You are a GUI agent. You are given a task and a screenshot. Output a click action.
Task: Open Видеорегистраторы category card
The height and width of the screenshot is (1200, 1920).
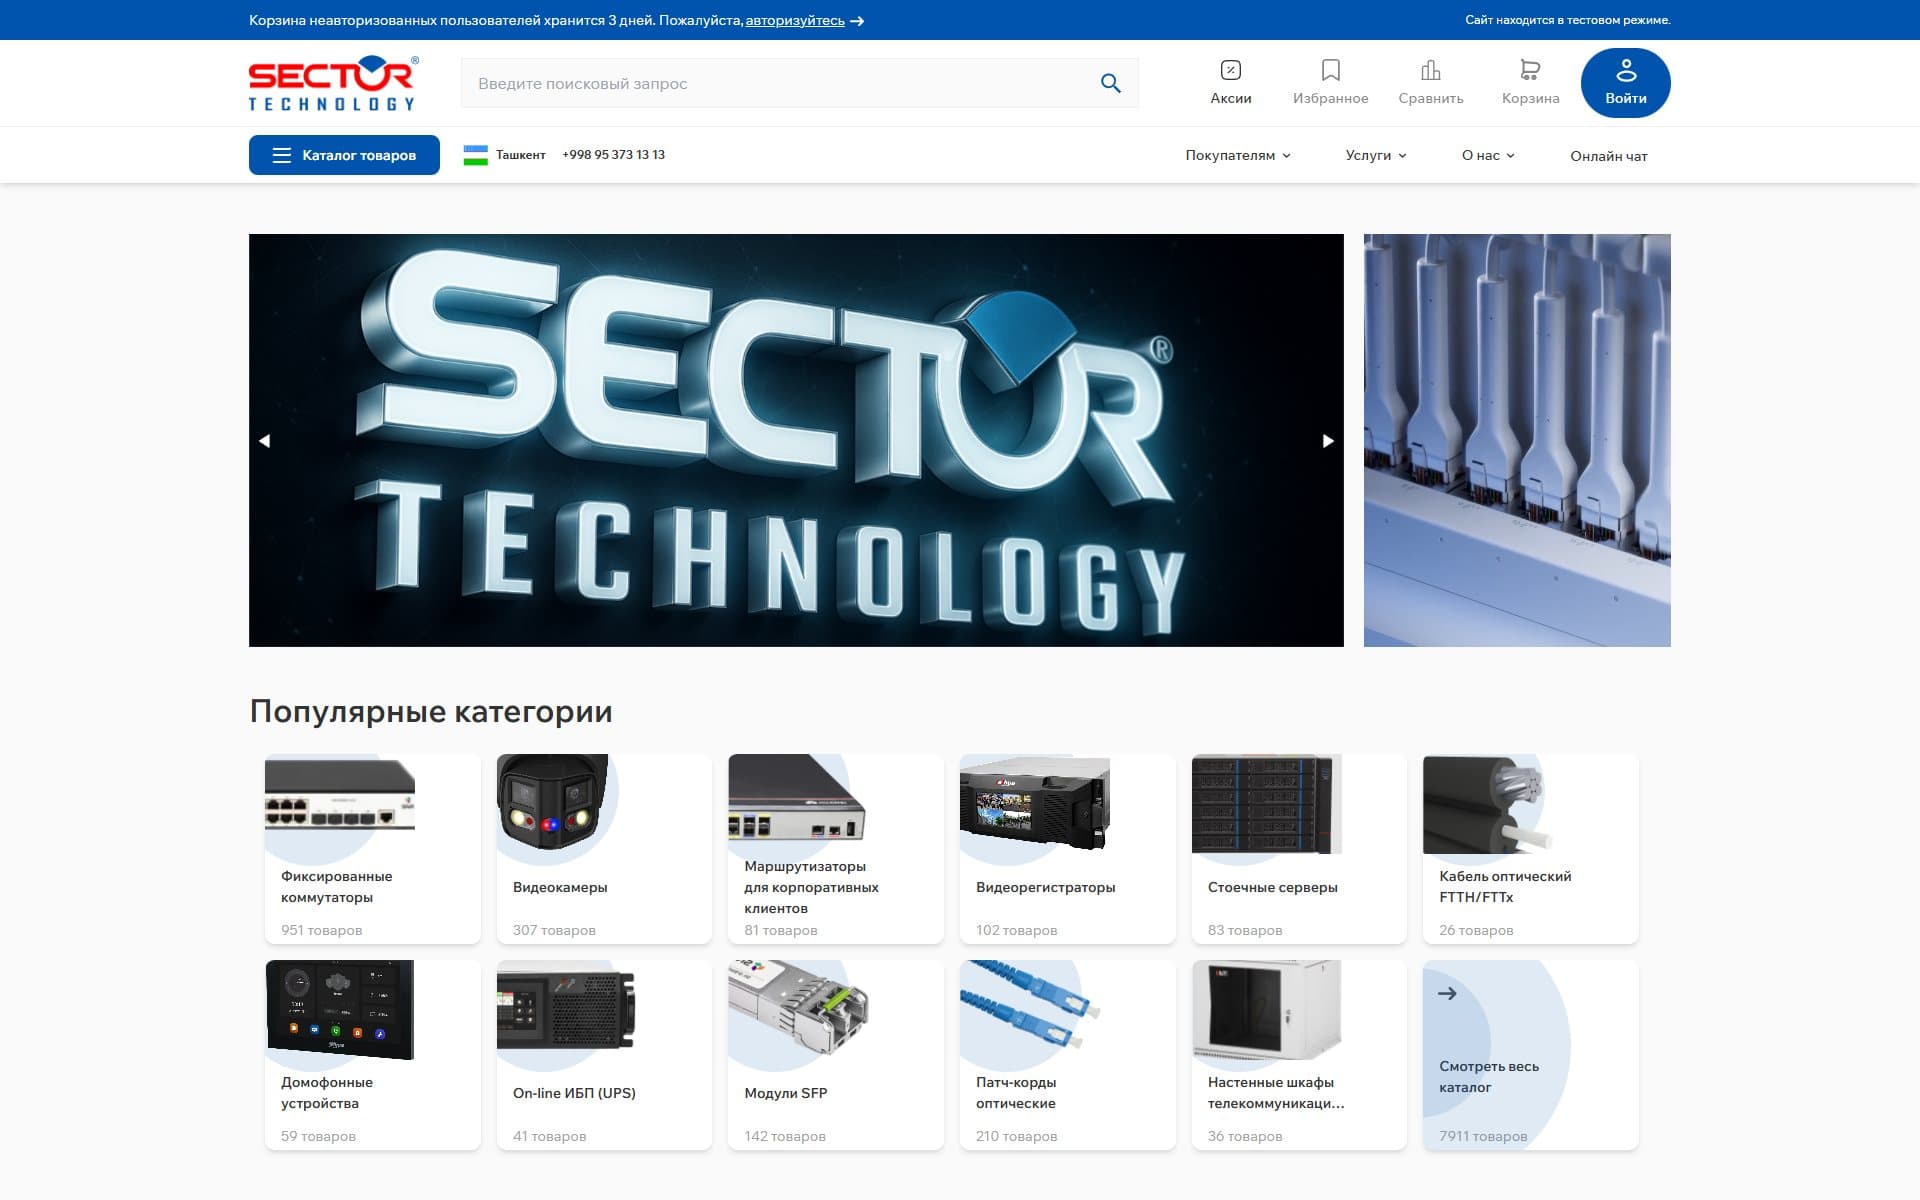pos(1068,849)
